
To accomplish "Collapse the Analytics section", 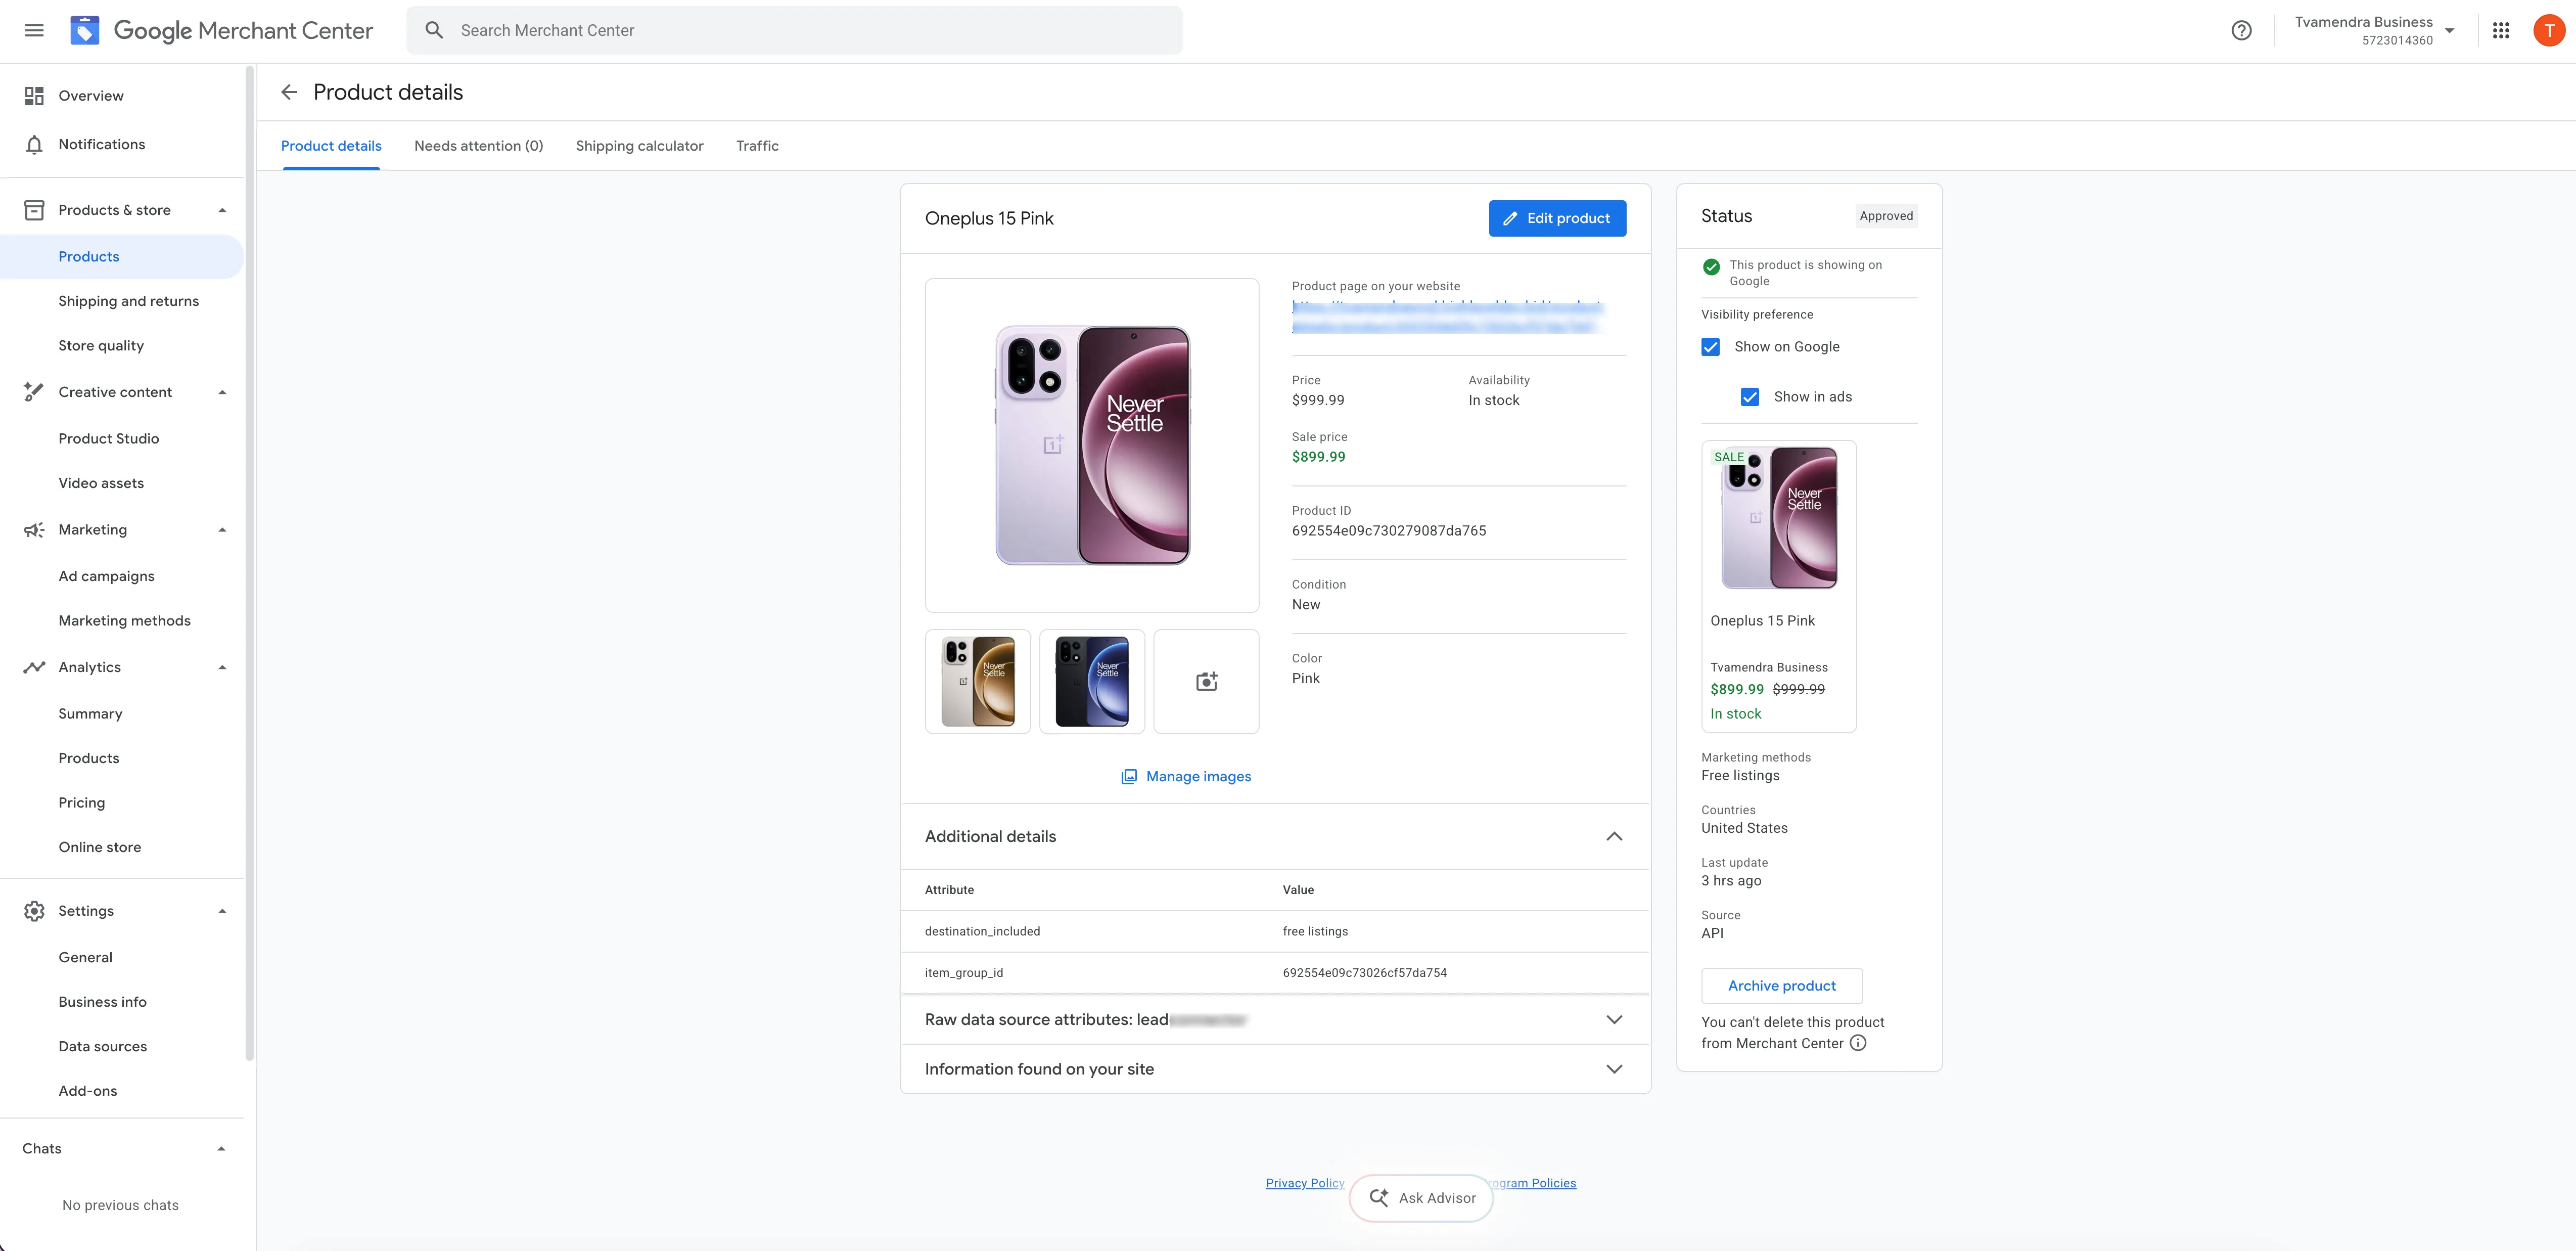I will 222,667.
